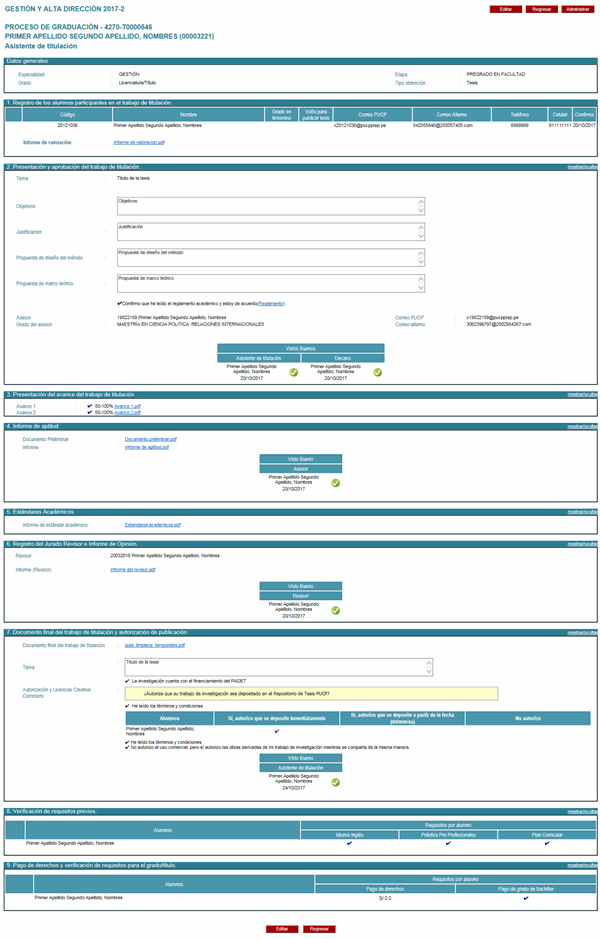Click the scroll-down arrow in Propuesta de marco teórico box
The height and width of the screenshot is (939, 600).
coord(421,287)
